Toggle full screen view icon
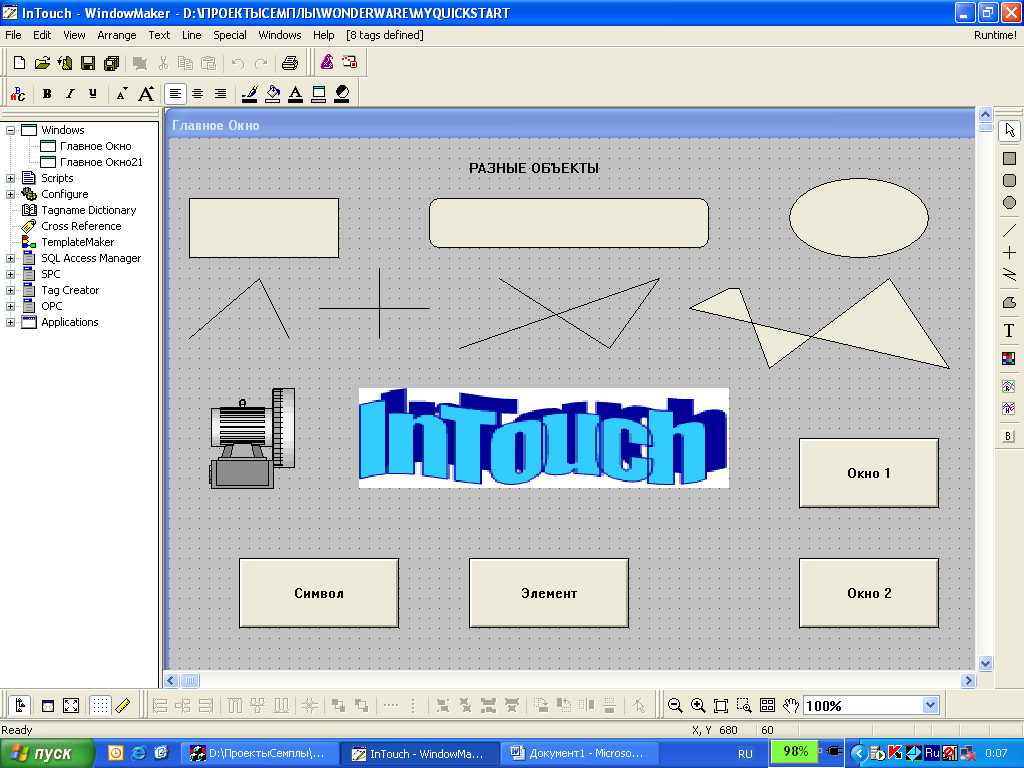This screenshot has height=768, width=1024. click(71, 705)
